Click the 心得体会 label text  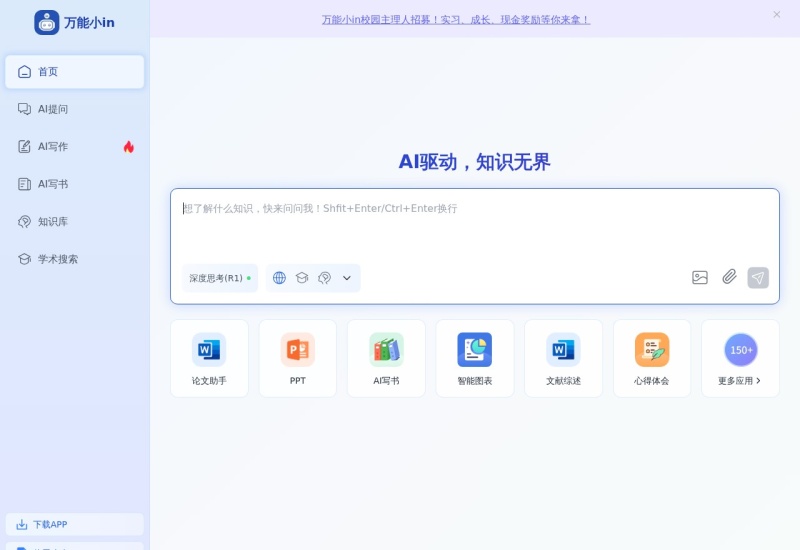point(652,381)
